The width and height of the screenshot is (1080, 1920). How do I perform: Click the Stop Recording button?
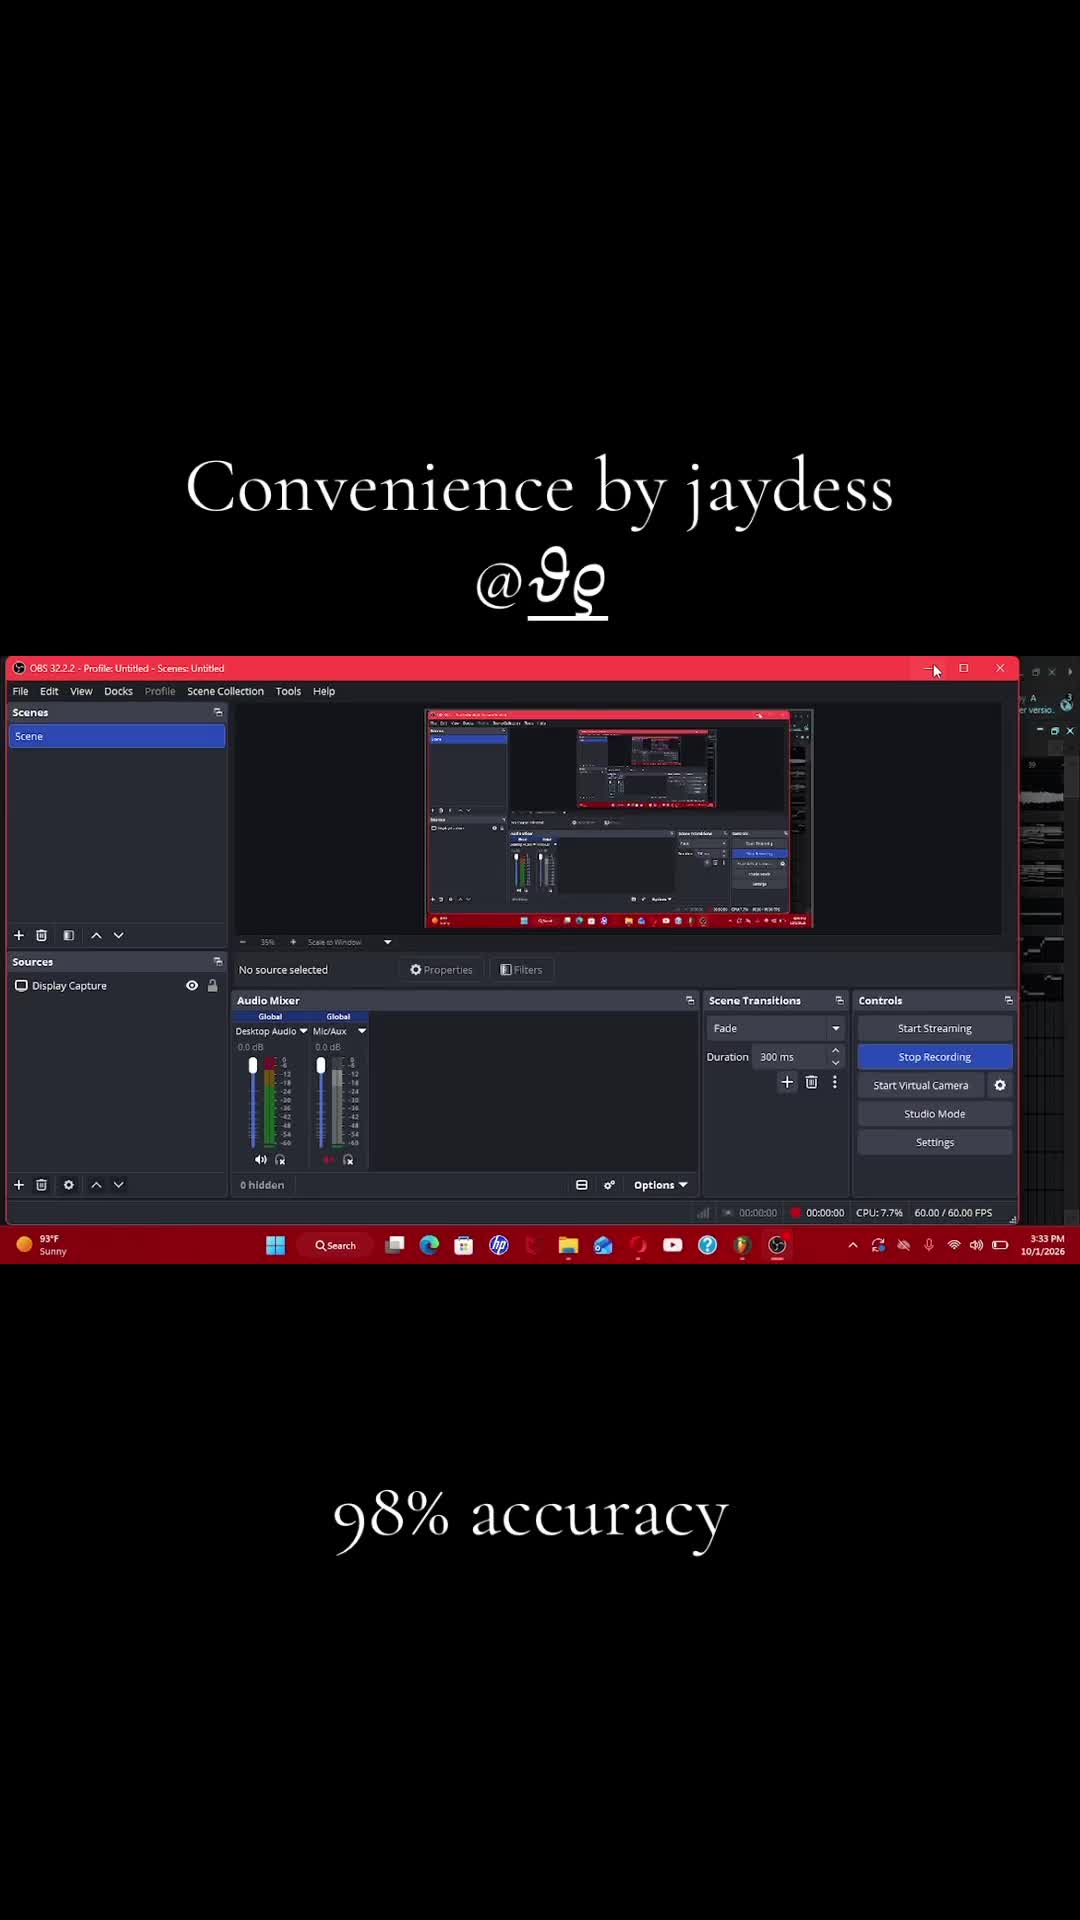pyautogui.click(x=935, y=1057)
